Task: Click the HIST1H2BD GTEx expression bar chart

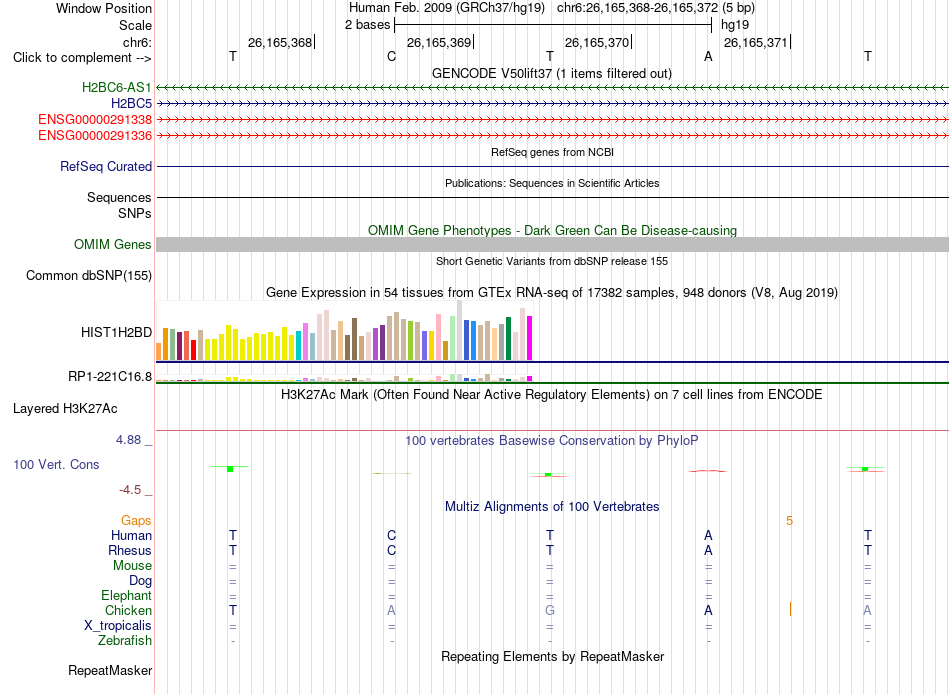Action: click(344, 331)
